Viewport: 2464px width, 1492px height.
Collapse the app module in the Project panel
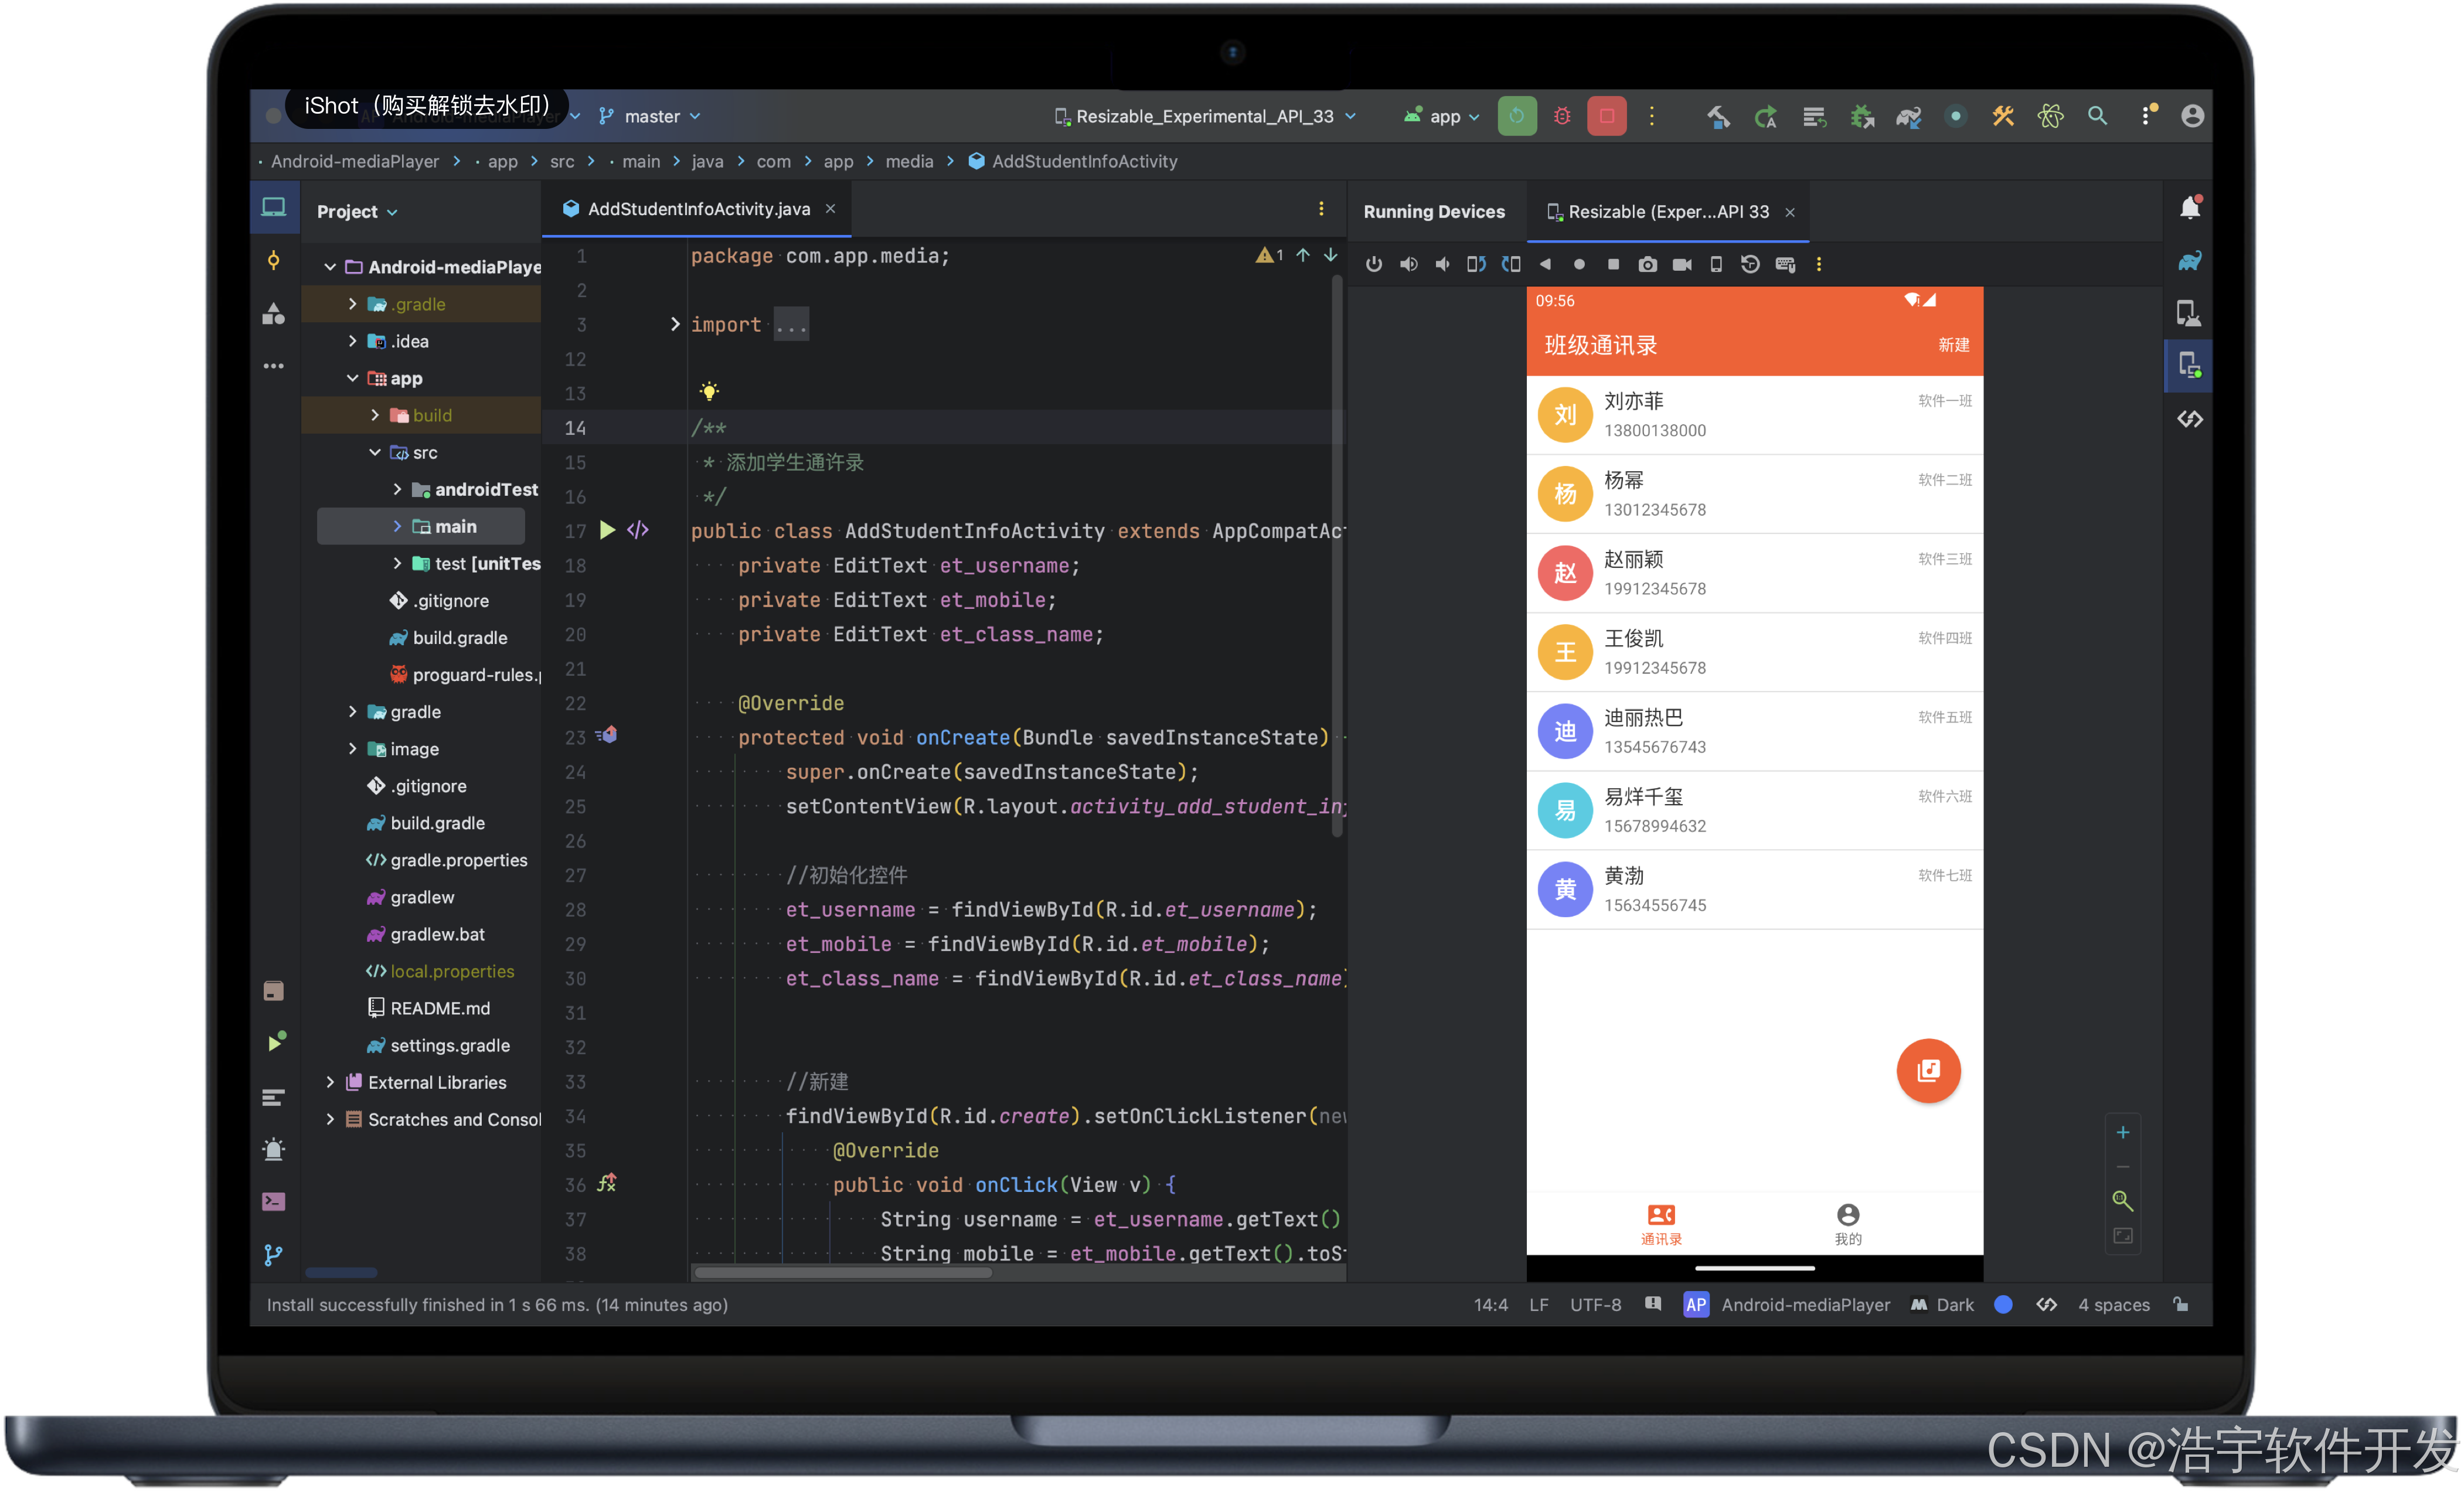[352, 378]
